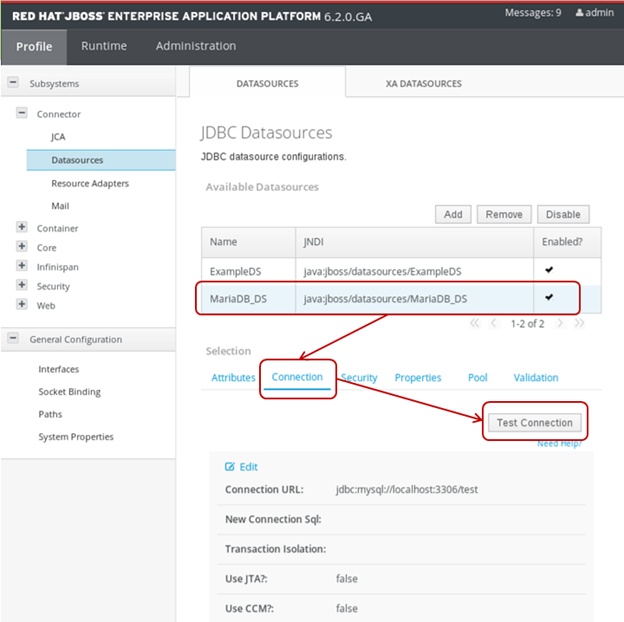
Task: Expand the Container tree node
Action: point(22,228)
